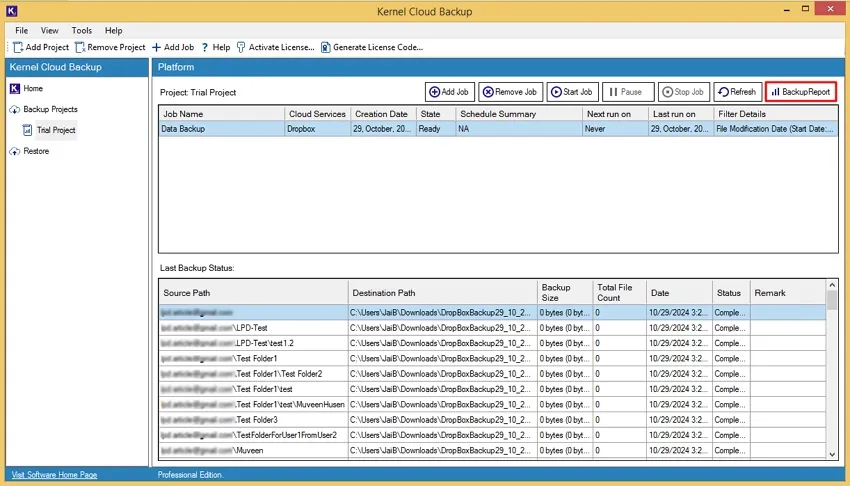Click the Source Path column header
The height and width of the screenshot is (486, 850).
tap(253, 293)
